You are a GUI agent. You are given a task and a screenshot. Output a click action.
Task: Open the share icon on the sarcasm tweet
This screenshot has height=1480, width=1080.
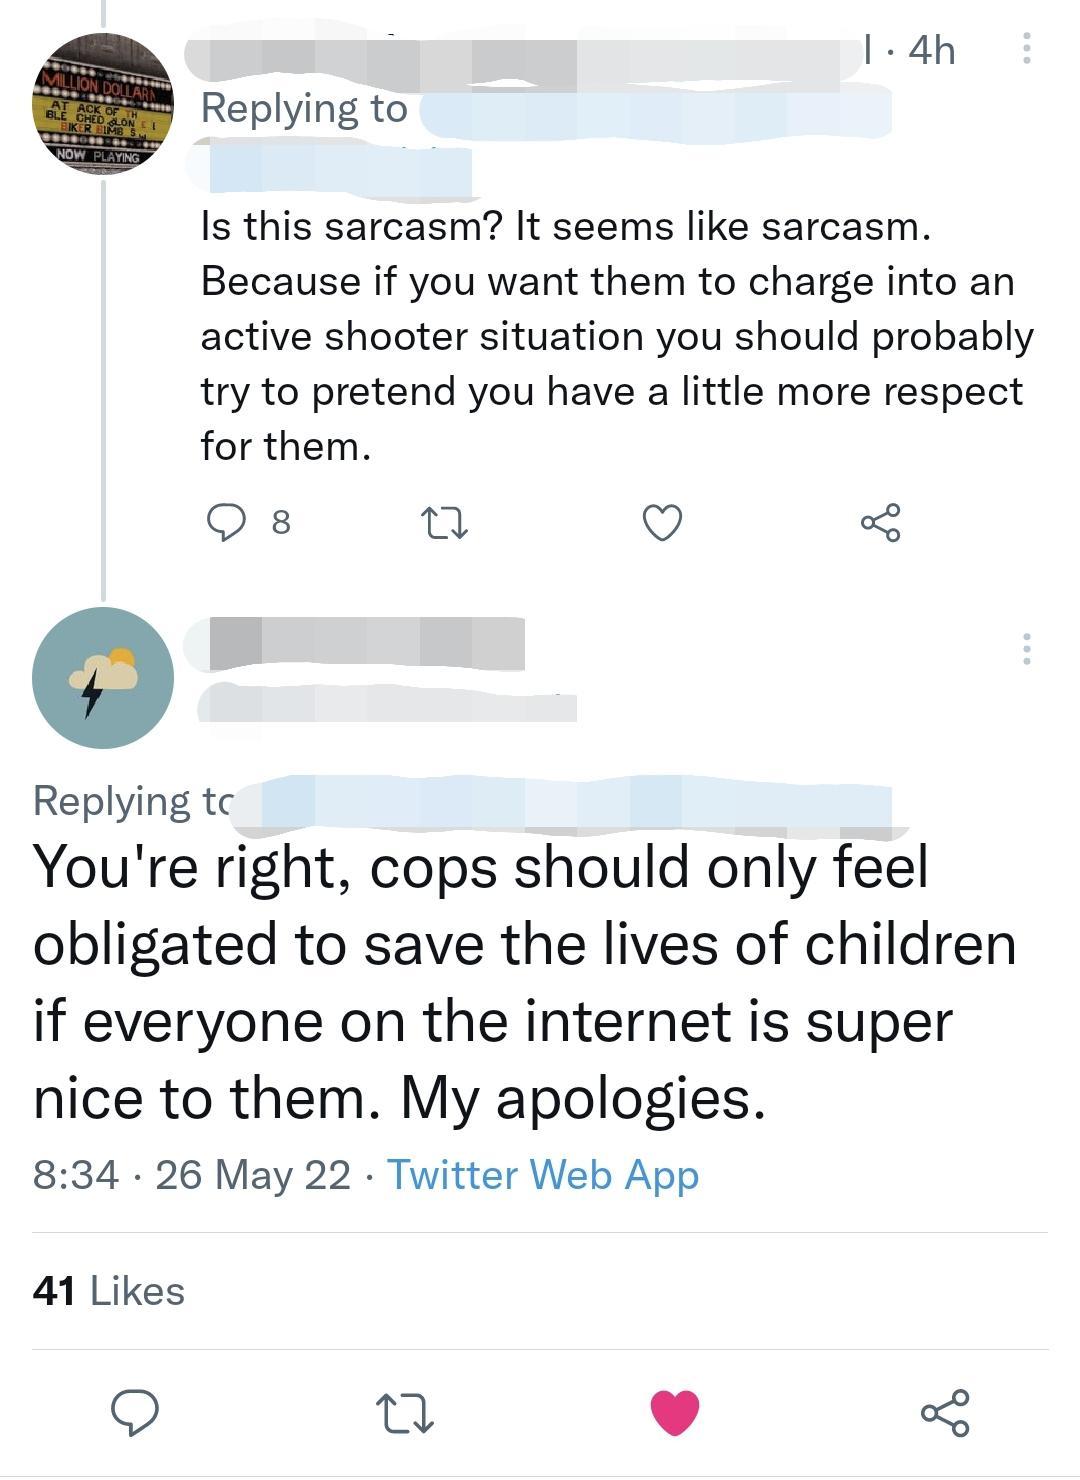tap(882, 523)
